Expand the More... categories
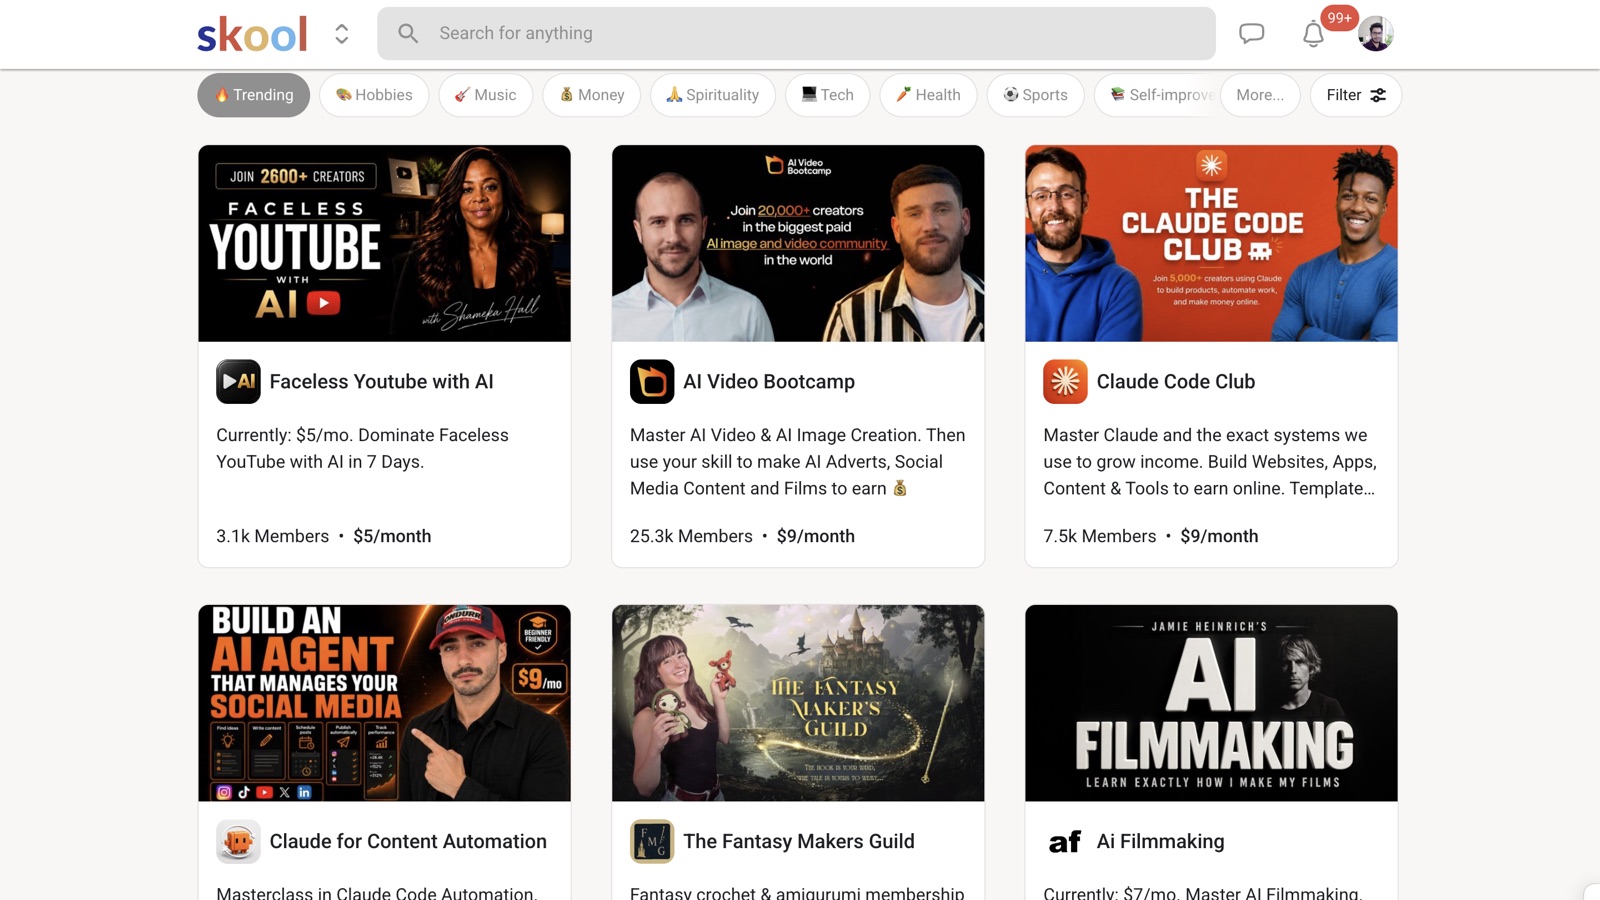This screenshot has height=900, width=1600. pos(1260,95)
